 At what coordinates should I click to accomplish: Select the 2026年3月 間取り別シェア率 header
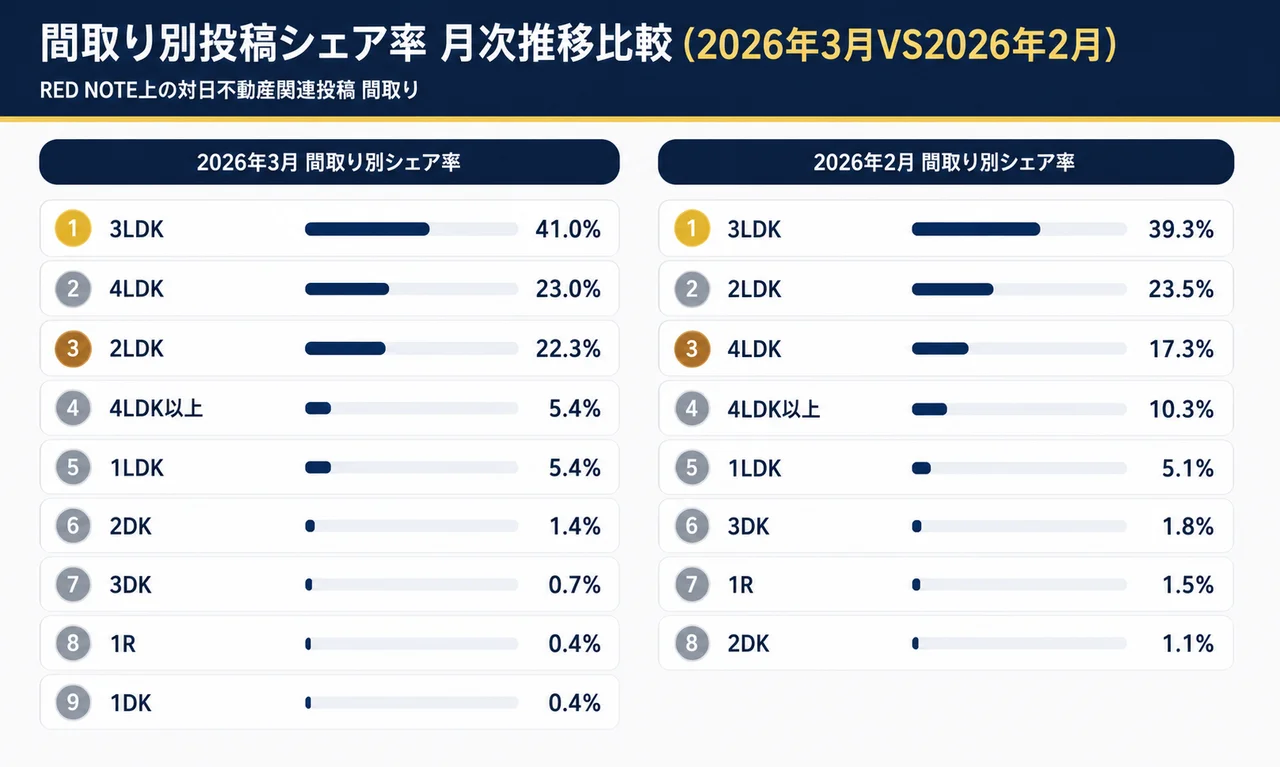click(329, 162)
